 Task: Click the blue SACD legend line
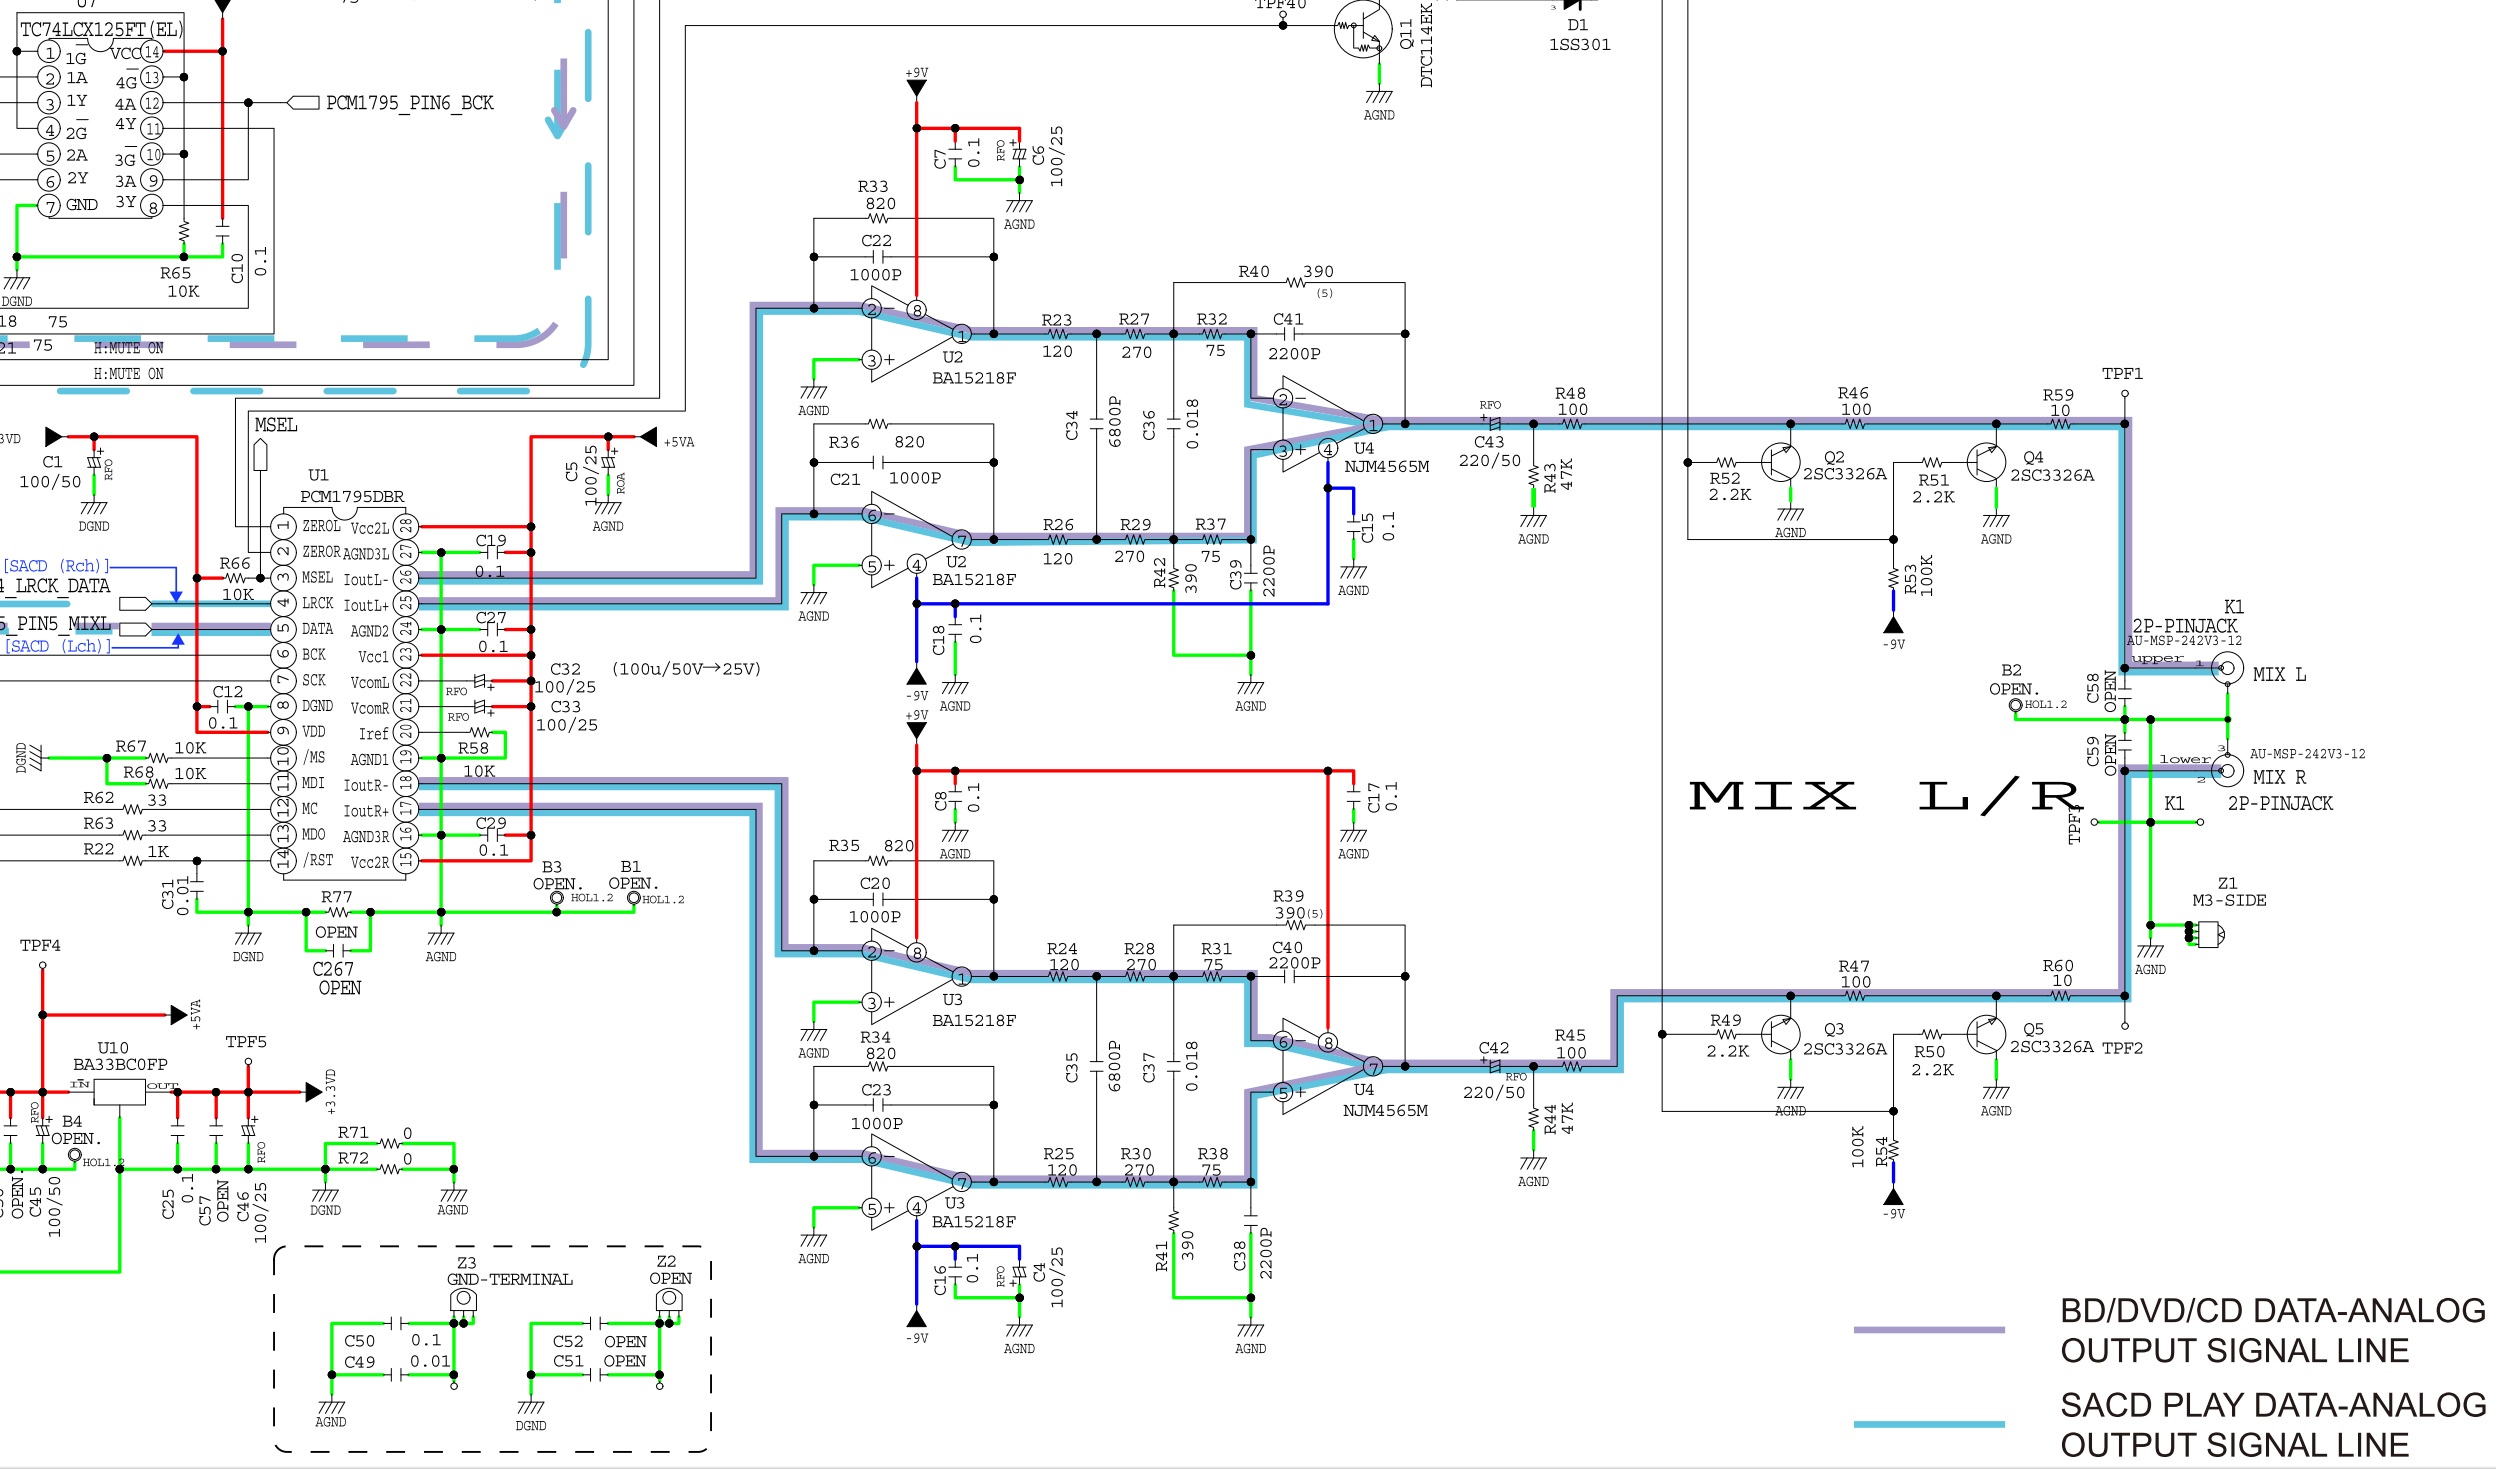coord(1928,1424)
